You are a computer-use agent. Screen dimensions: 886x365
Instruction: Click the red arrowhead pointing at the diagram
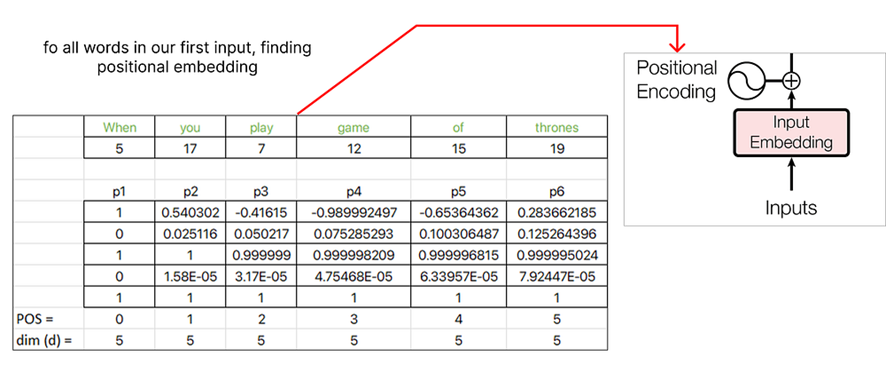676,44
